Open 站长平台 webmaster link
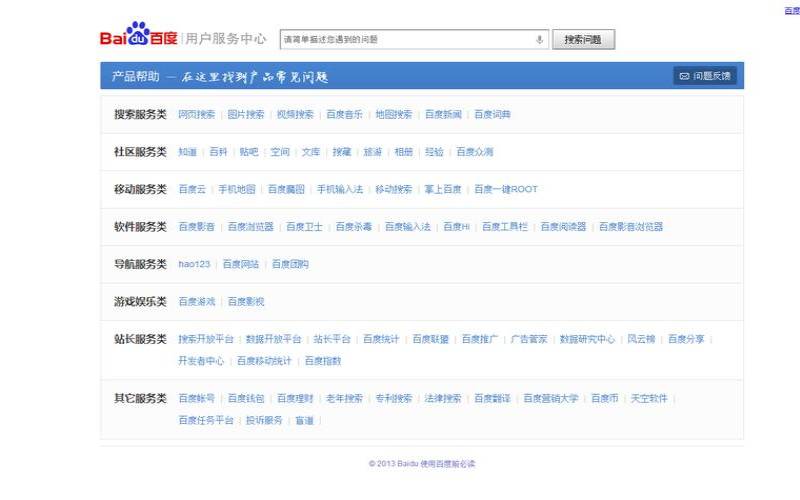 pyautogui.click(x=332, y=339)
